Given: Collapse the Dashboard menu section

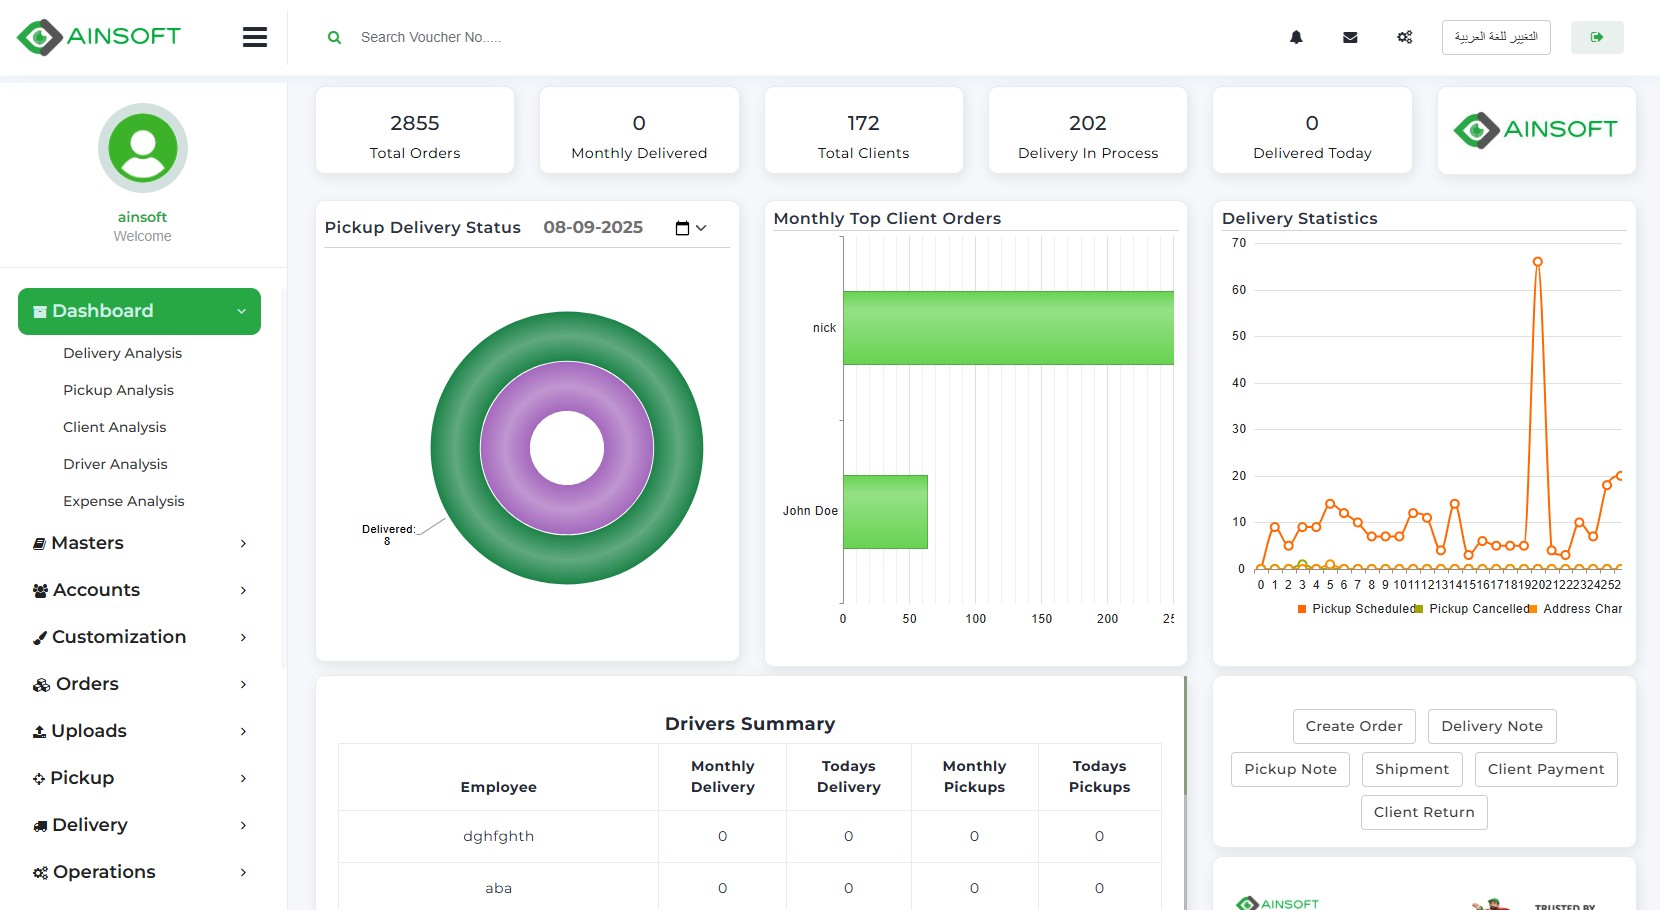Looking at the screenshot, I should point(140,311).
